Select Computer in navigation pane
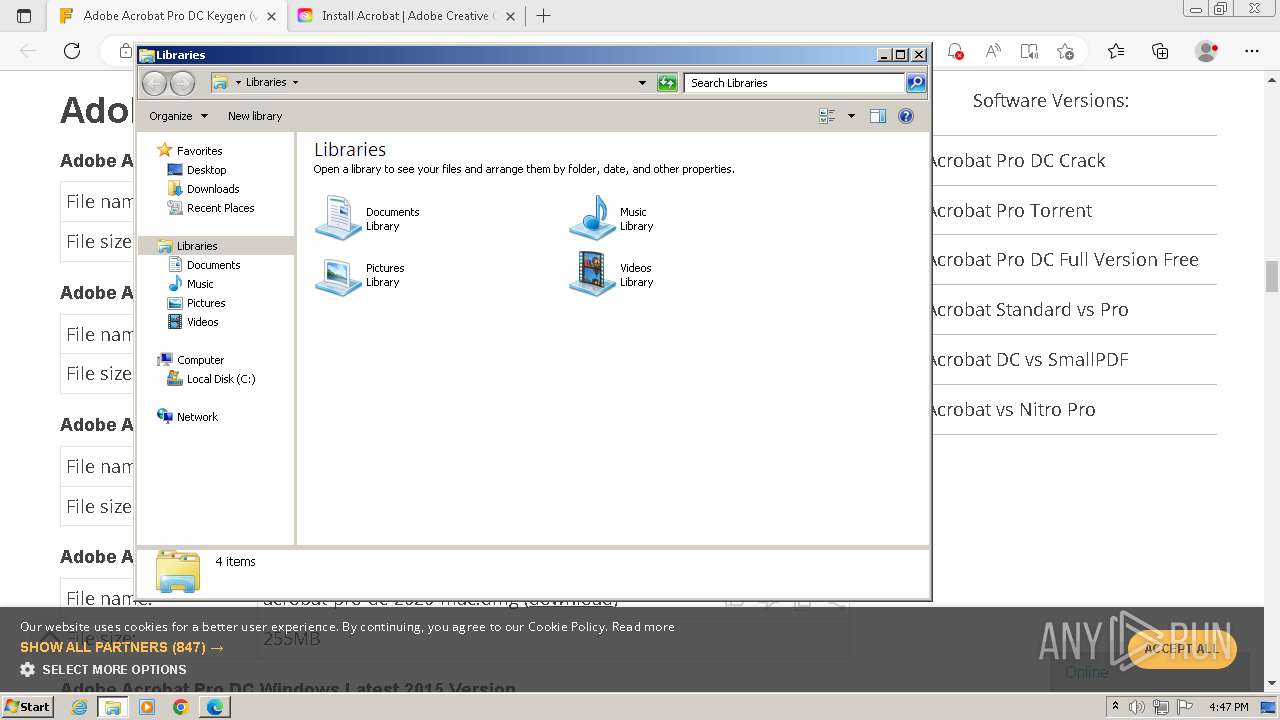1280x720 pixels. (200, 360)
